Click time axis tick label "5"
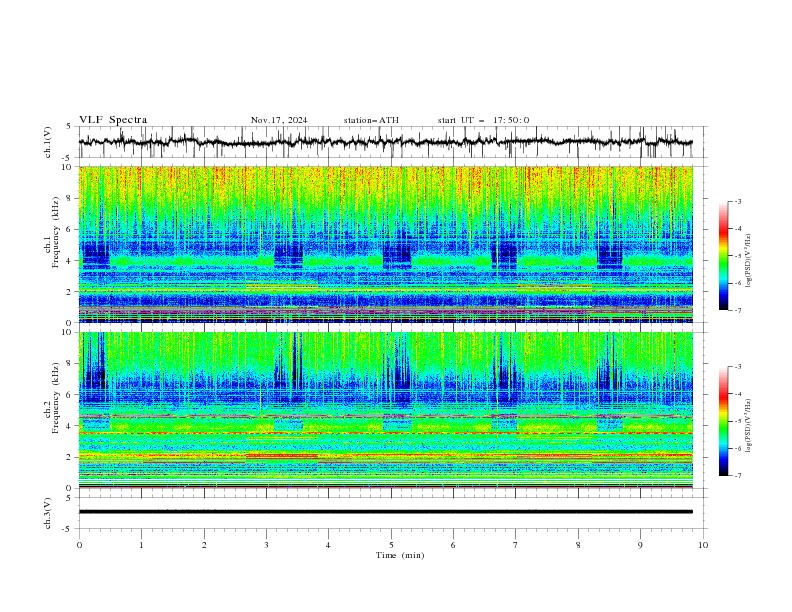 (x=391, y=545)
